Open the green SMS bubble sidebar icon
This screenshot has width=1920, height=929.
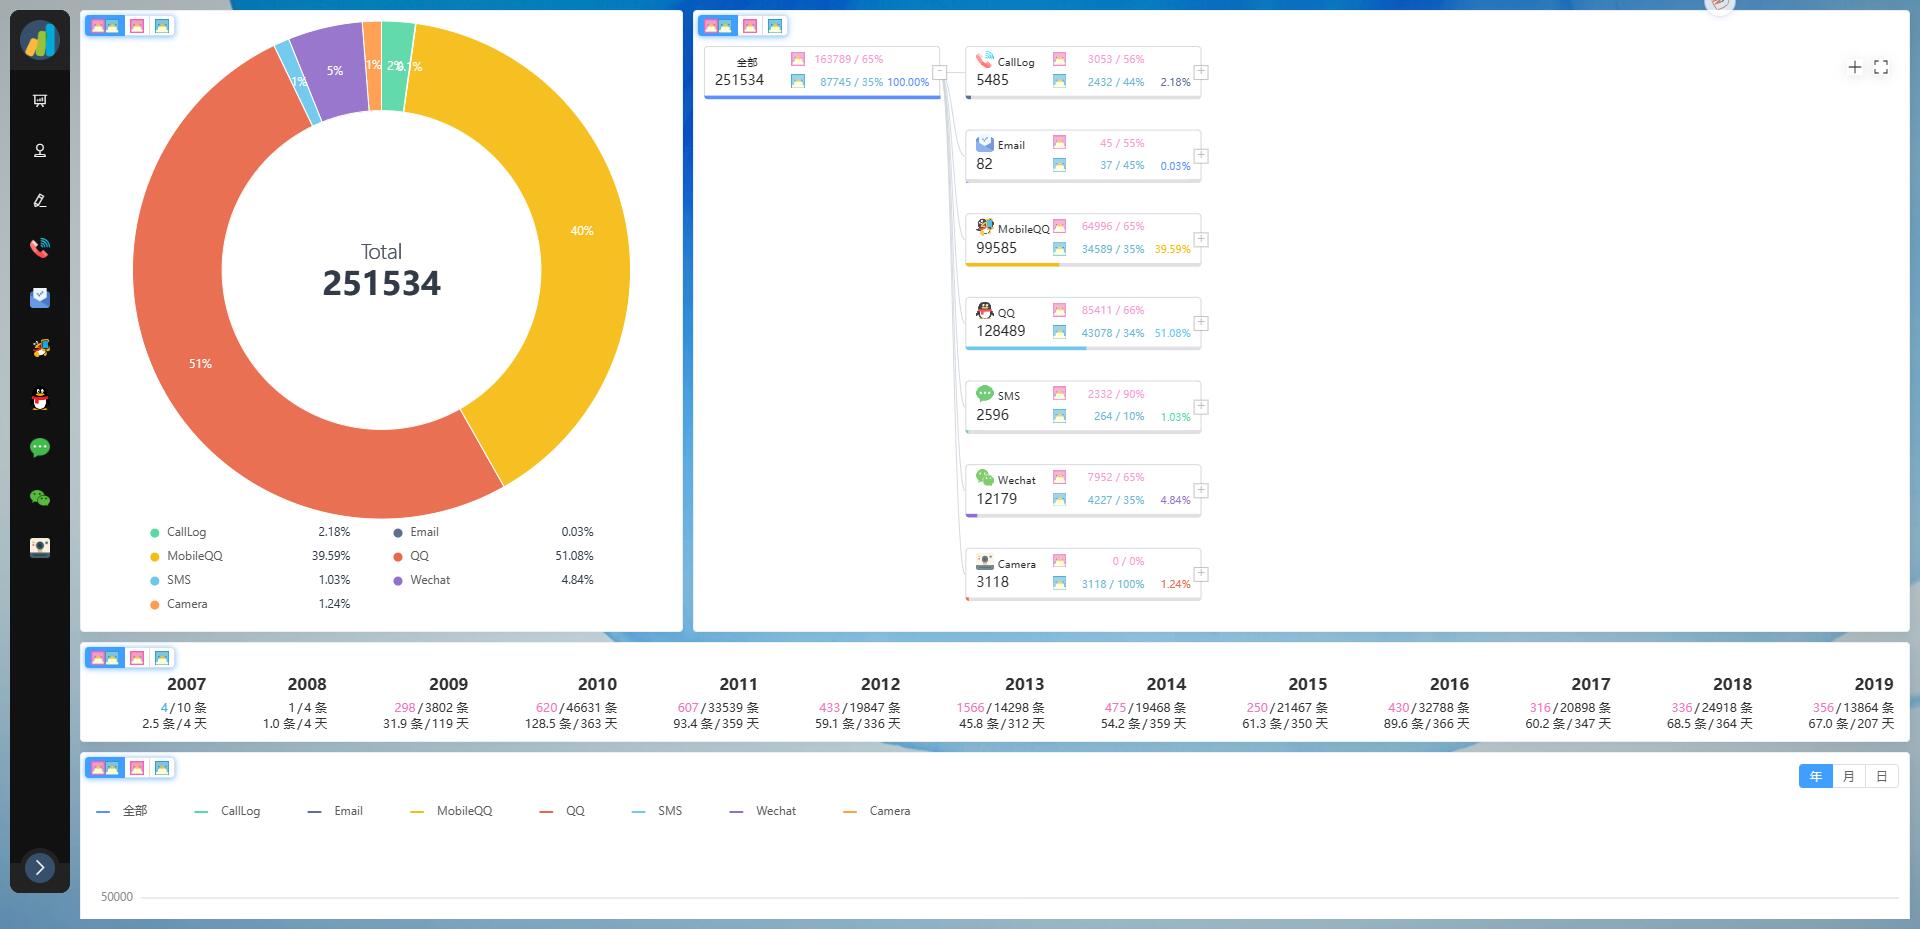pos(40,448)
